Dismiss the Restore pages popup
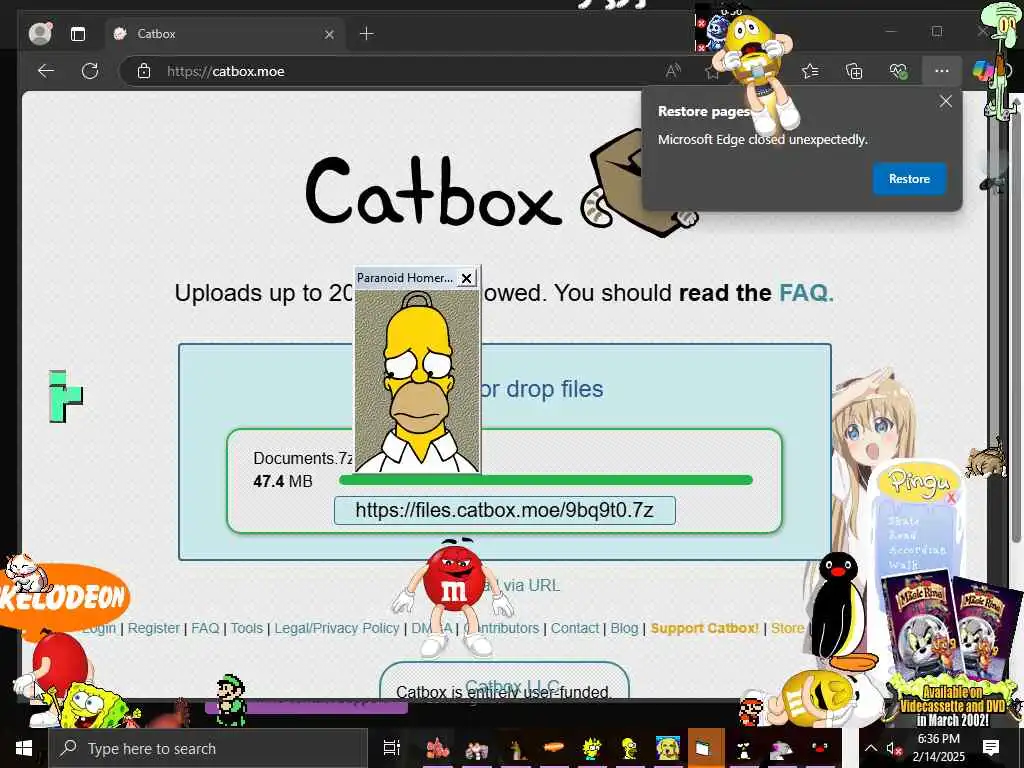The image size is (1024, 768). click(945, 101)
